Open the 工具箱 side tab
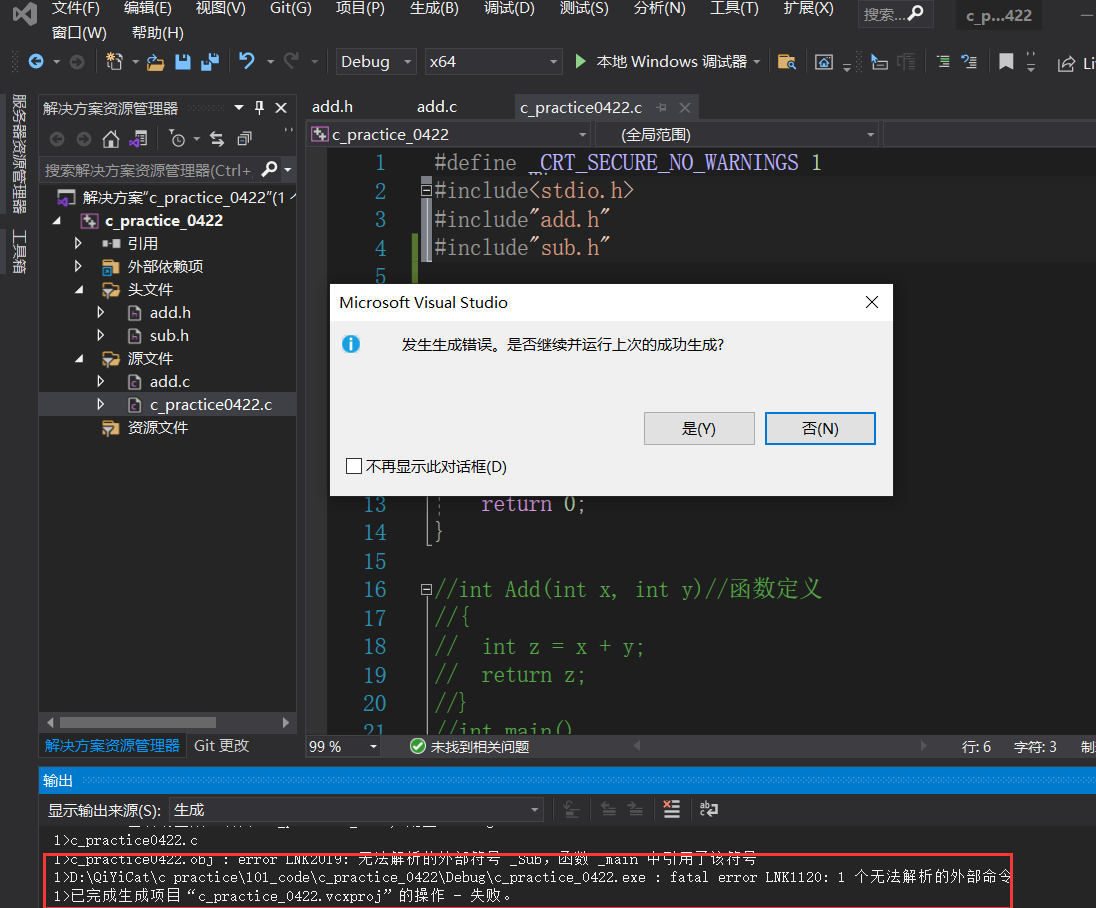The height and width of the screenshot is (908, 1096). tap(20, 251)
